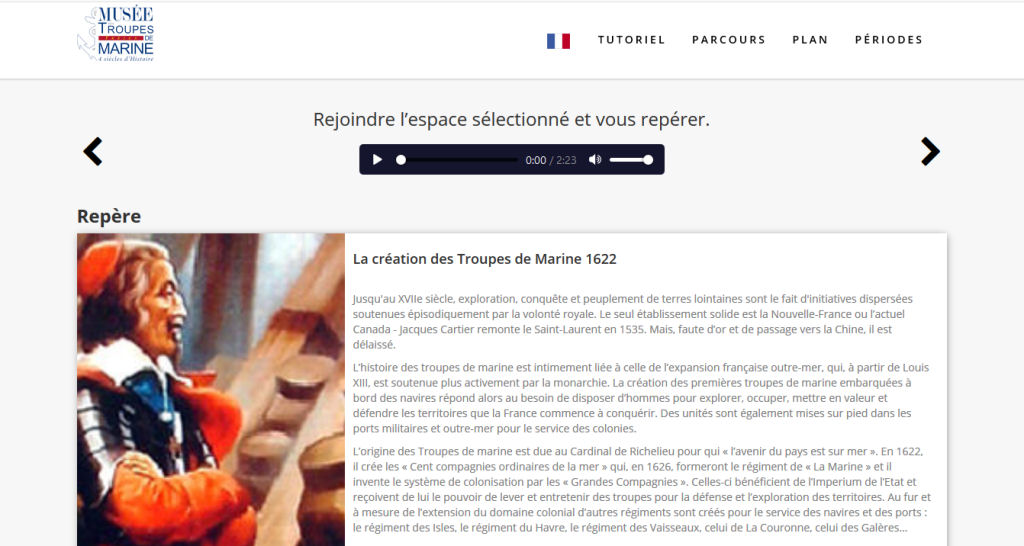Click the audio progress position knob
The image size is (1024, 546).
point(401,160)
